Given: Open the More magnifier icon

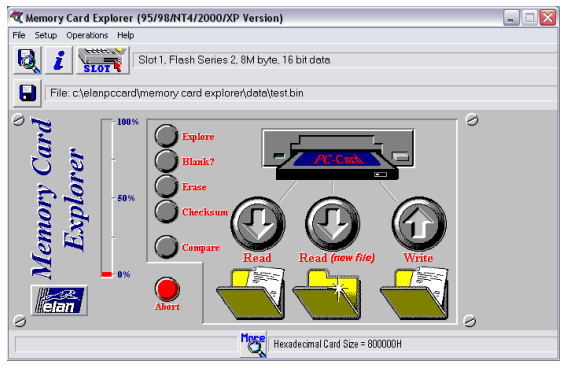Looking at the screenshot, I should click(x=253, y=345).
